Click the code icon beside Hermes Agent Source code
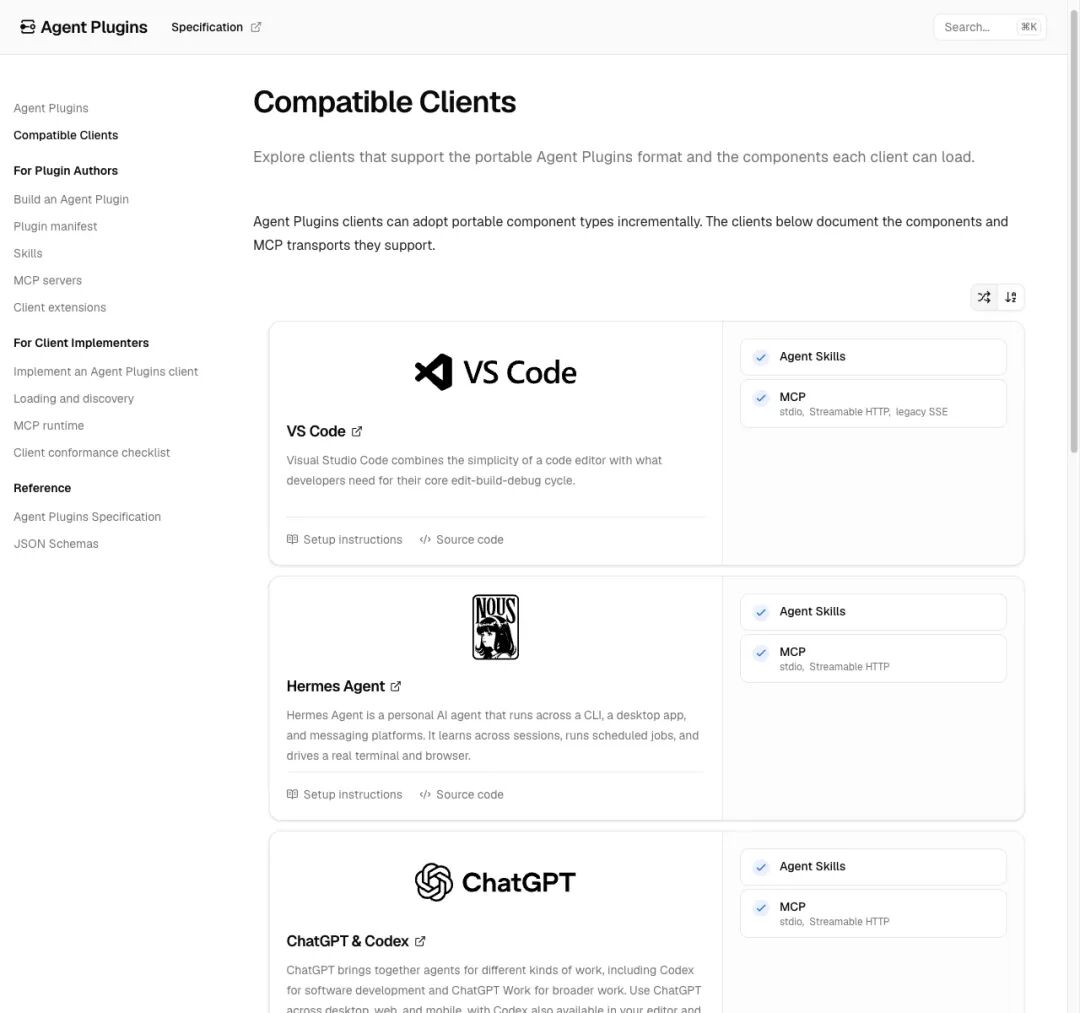 click(x=425, y=794)
